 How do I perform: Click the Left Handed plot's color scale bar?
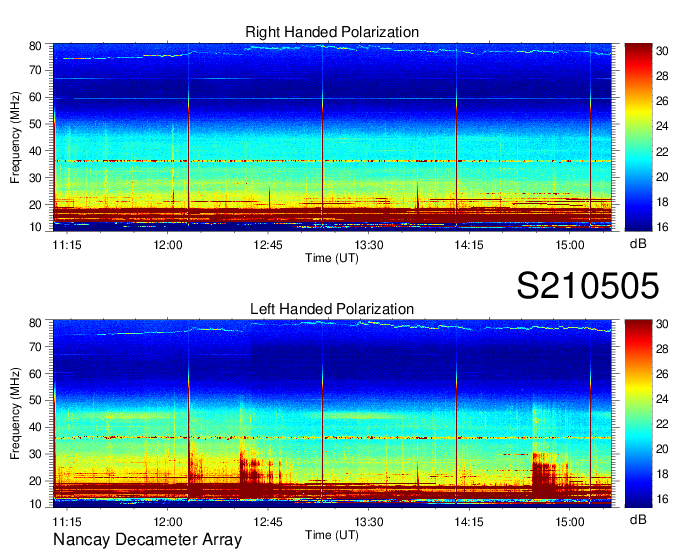pyautogui.click(x=638, y=414)
